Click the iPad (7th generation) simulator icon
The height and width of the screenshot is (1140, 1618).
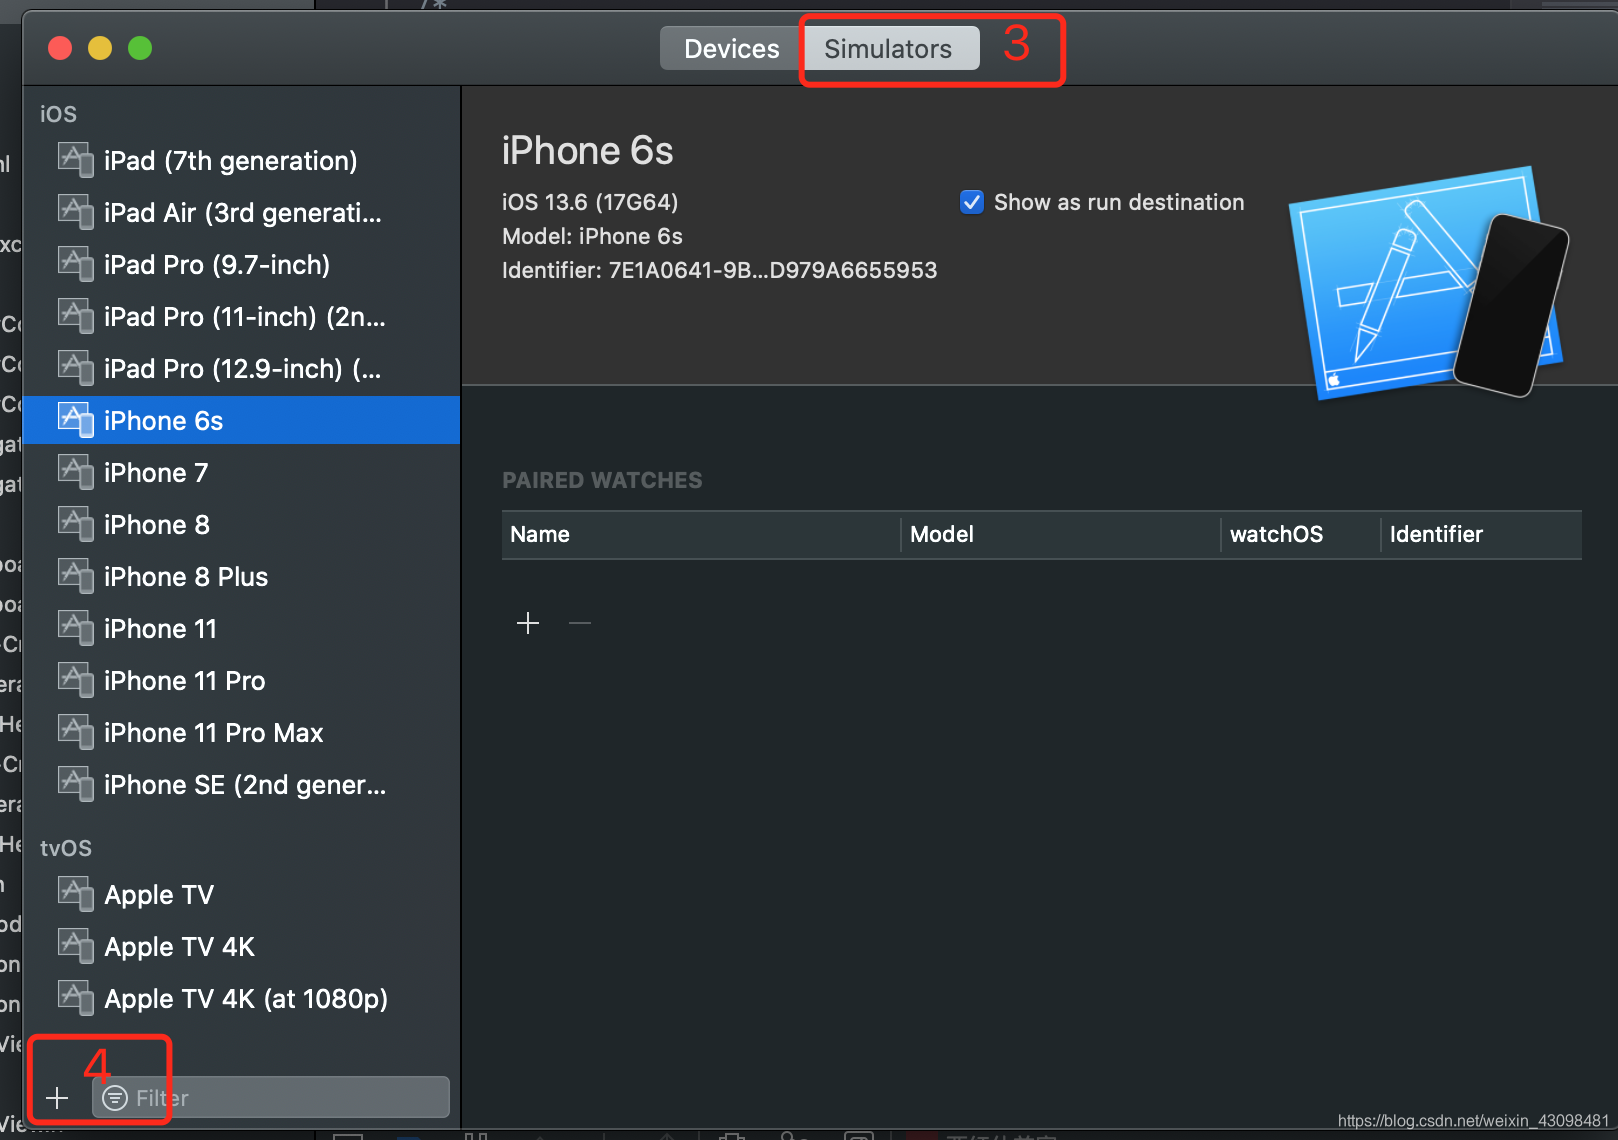tap(76, 160)
